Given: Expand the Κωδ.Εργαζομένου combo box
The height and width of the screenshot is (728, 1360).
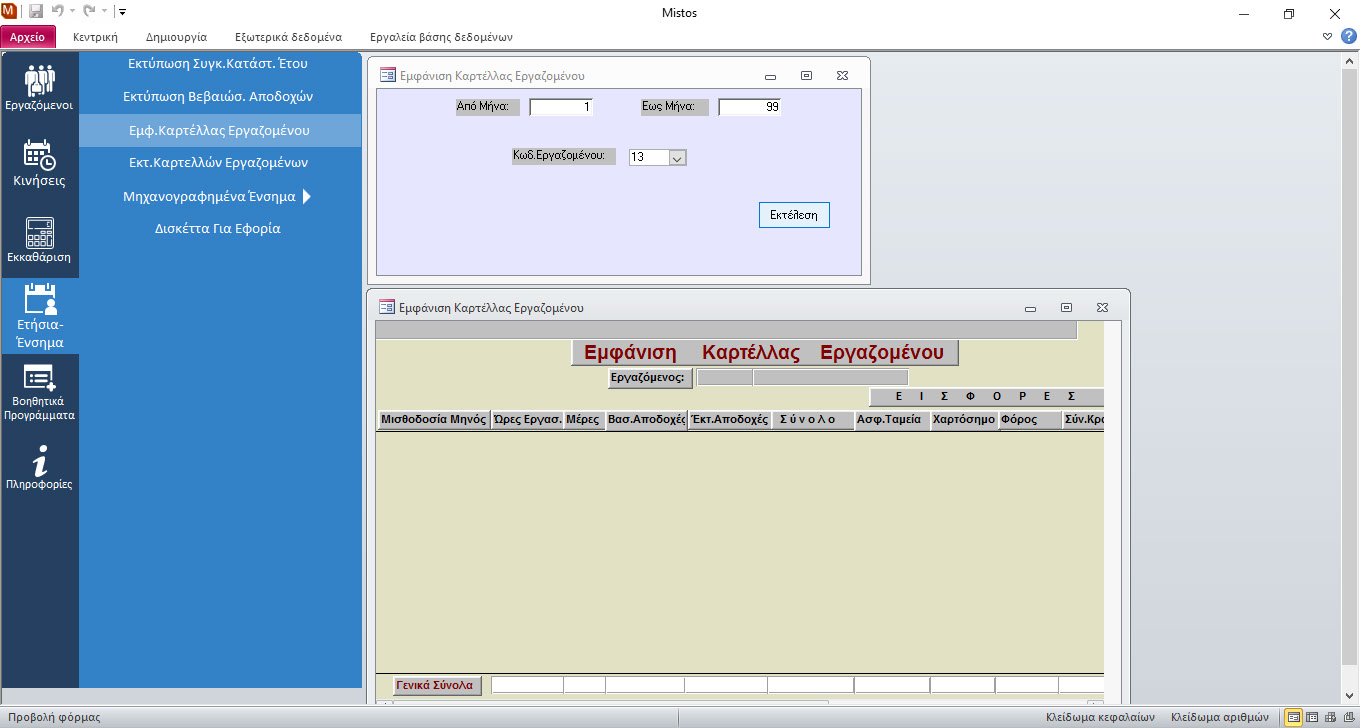Looking at the screenshot, I should [677, 157].
